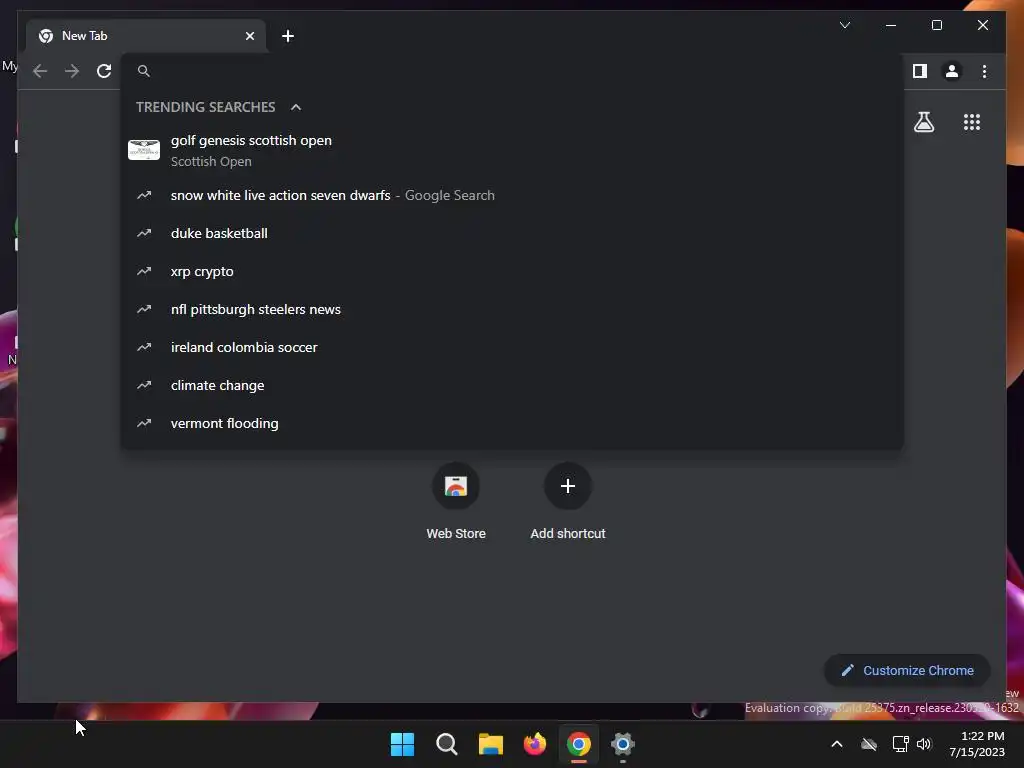Open Windows taskbar Search
The width and height of the screenshot is (1024, 768).
click(x=447, y=744)
